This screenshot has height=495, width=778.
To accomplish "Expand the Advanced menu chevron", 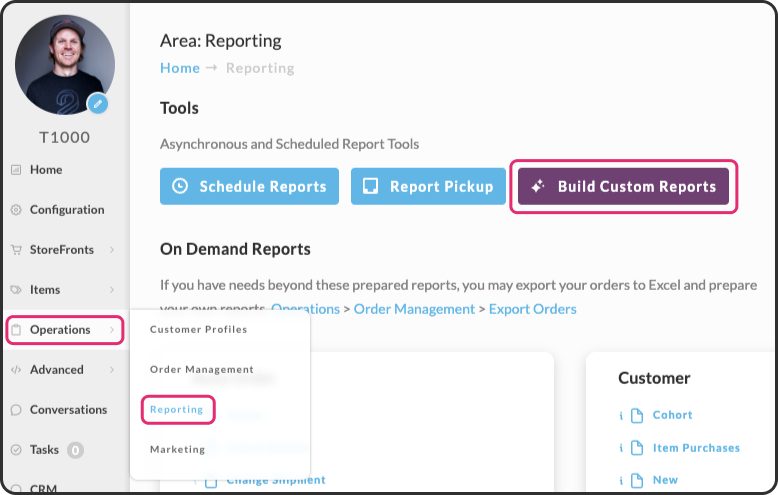I will (112, 370).
